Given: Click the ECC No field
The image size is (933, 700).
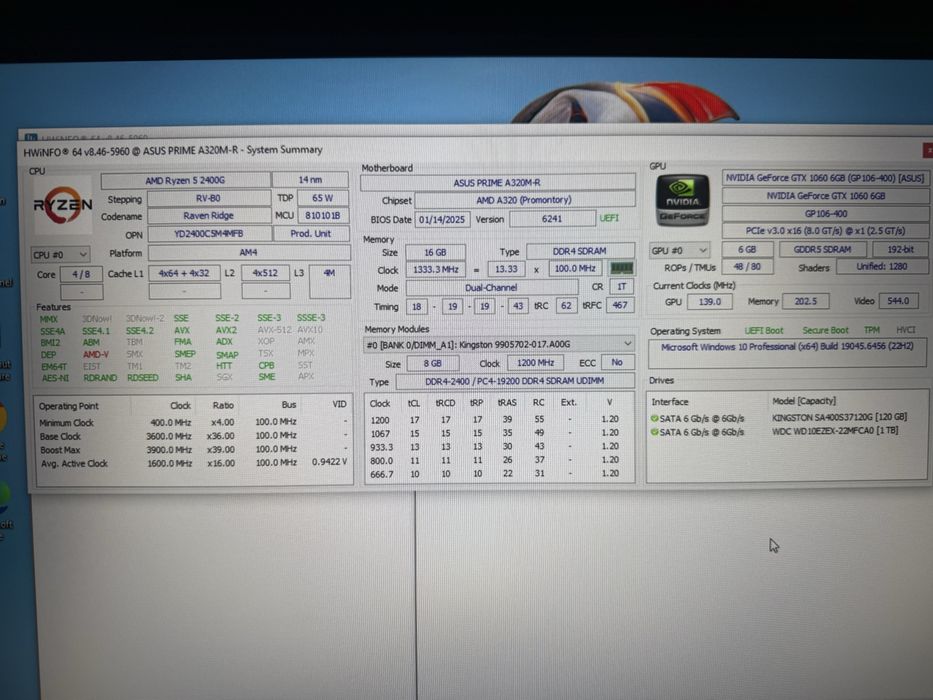Looking at the screenshot, I should click(617, 362).
